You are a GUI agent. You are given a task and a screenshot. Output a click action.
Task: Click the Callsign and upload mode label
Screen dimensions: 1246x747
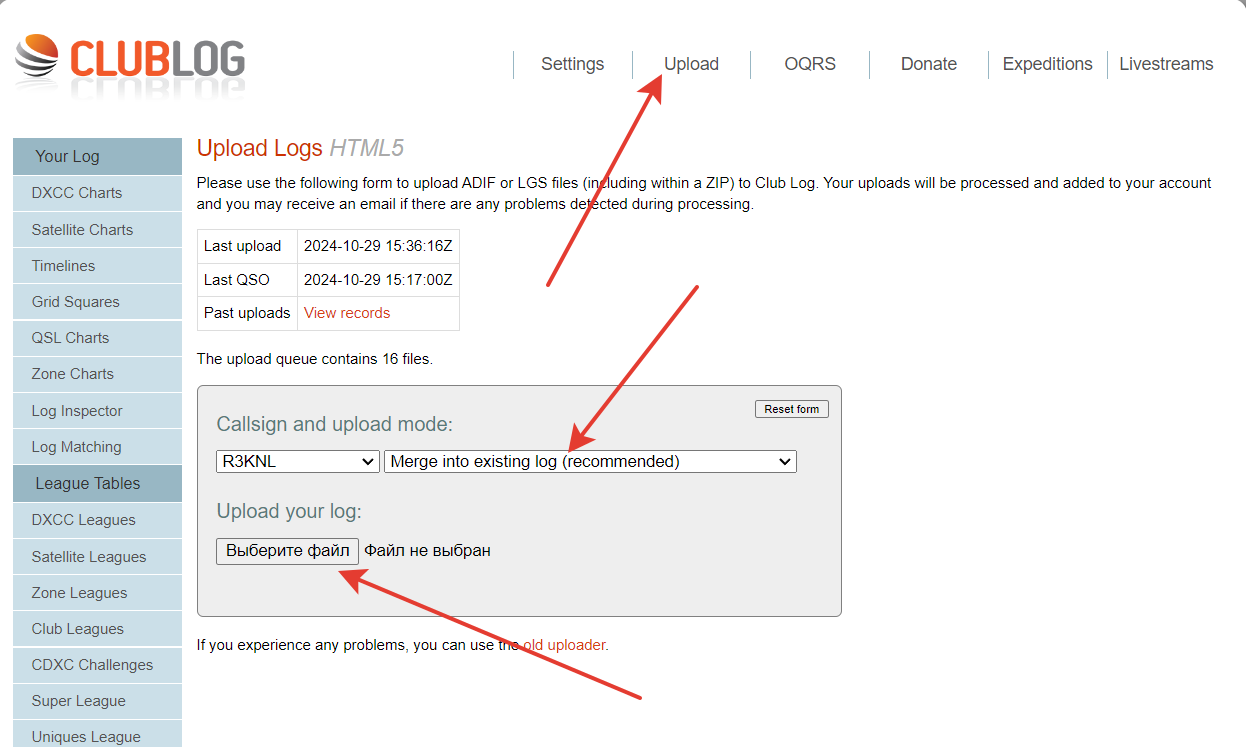tap(335, 424)
